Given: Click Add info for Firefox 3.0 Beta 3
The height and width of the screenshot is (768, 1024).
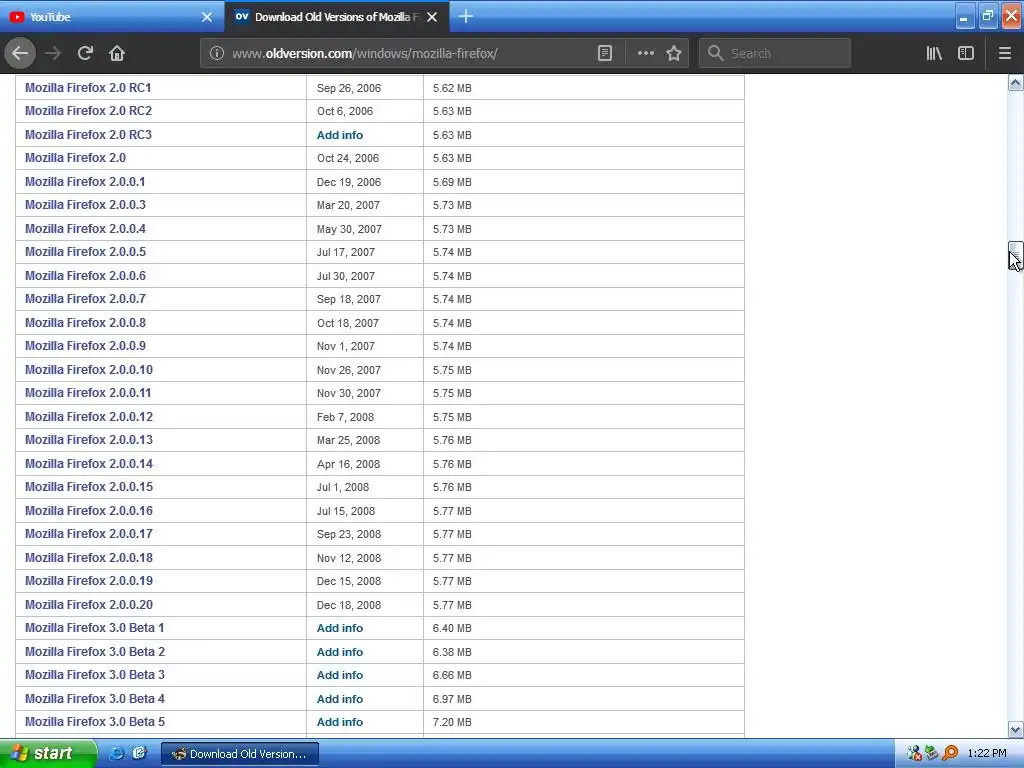Looking at the screenshot, I should (x=340, y=675).
